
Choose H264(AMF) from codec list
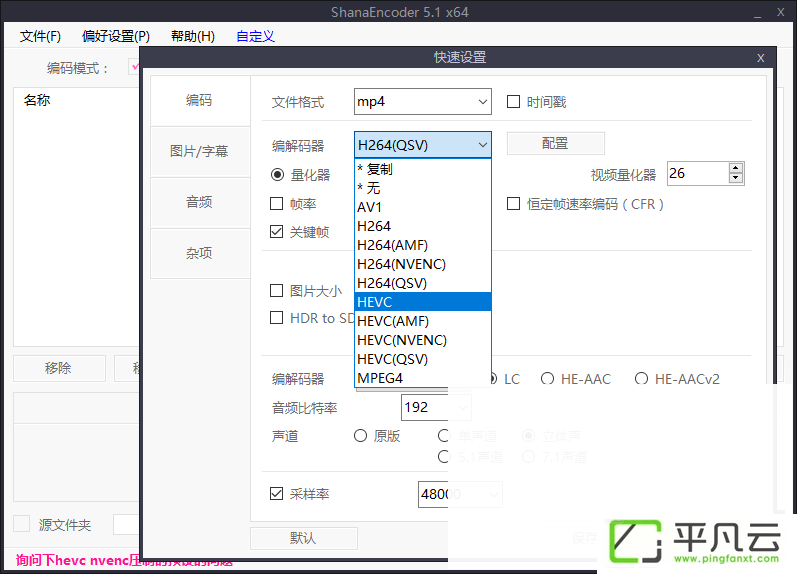pos(422,245)
